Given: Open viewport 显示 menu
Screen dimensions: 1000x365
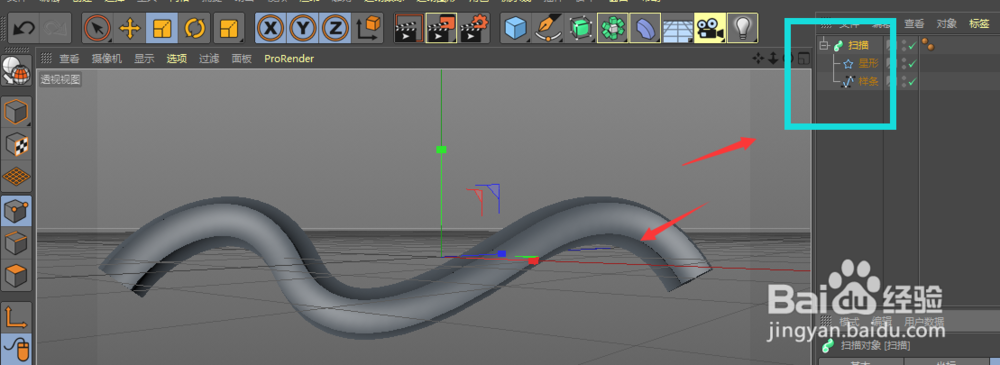Looking at the screenshot, I should coord(144,59).
